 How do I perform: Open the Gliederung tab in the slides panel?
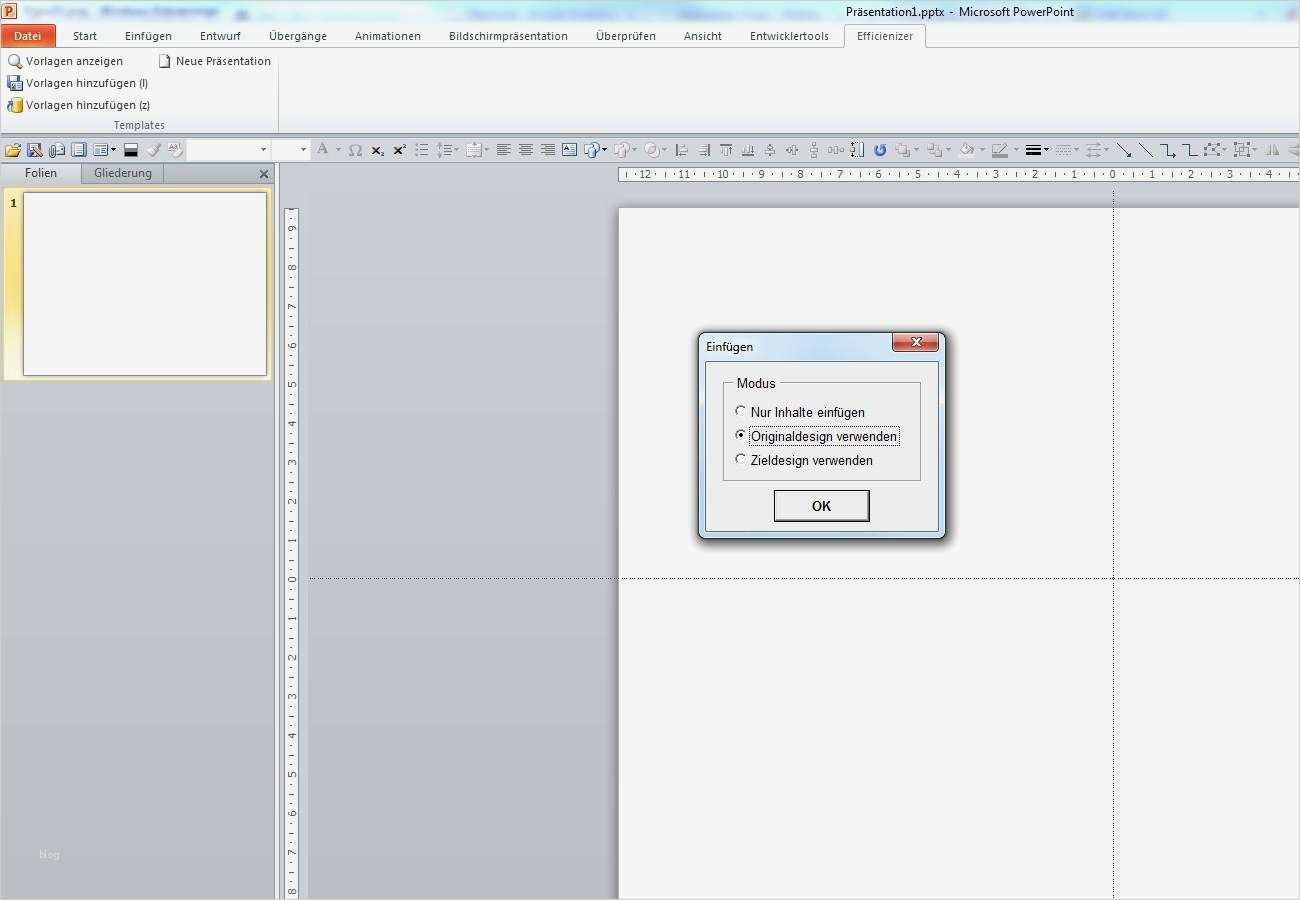pyautogui.click(x=121, y=173)
